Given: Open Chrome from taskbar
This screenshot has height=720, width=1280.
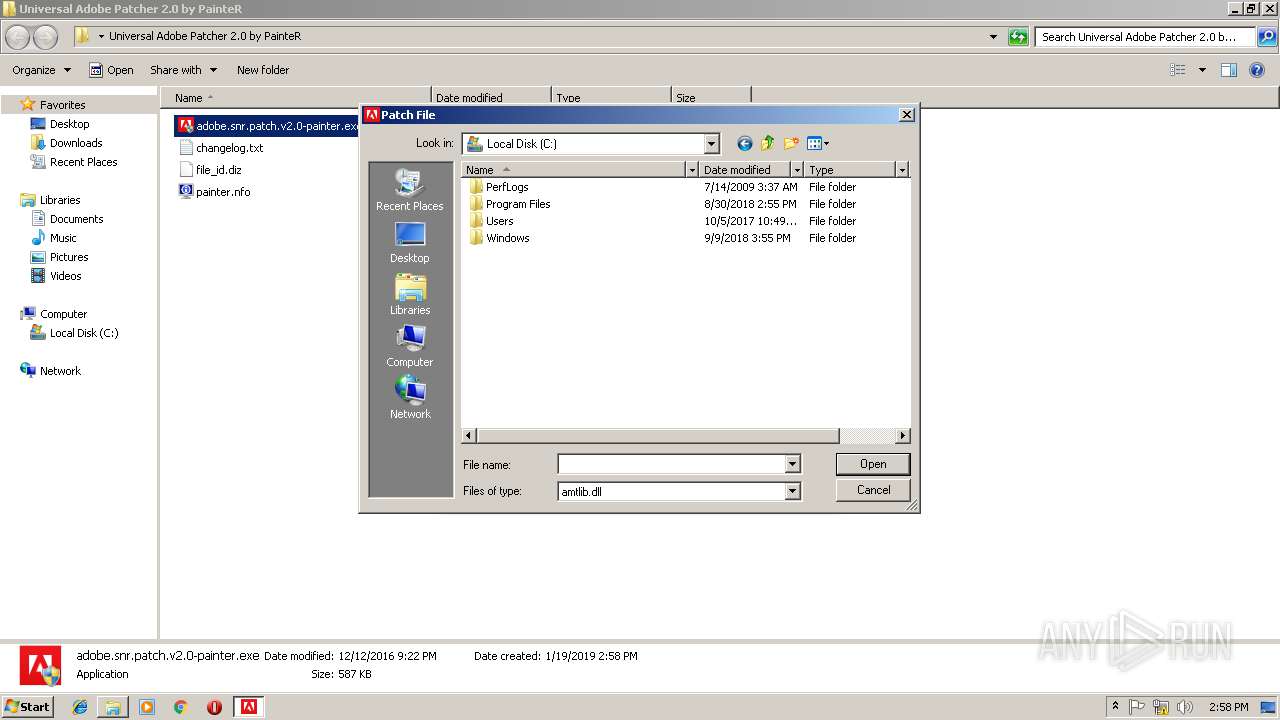Looking at the screenshot, I should pyautogui.click(x=180, y=707).
